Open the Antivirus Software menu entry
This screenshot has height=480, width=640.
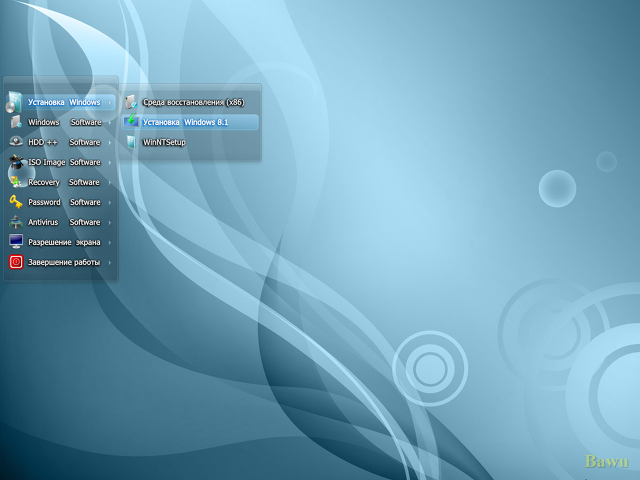tap(60, 222)
